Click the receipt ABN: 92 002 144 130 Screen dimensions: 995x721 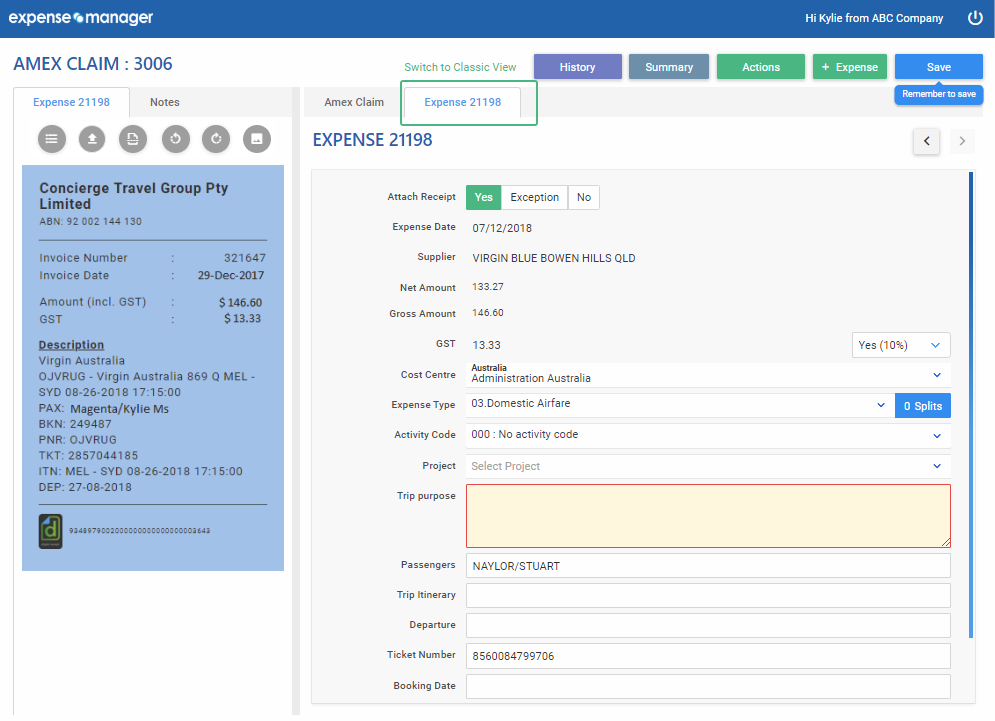(91, 222)
